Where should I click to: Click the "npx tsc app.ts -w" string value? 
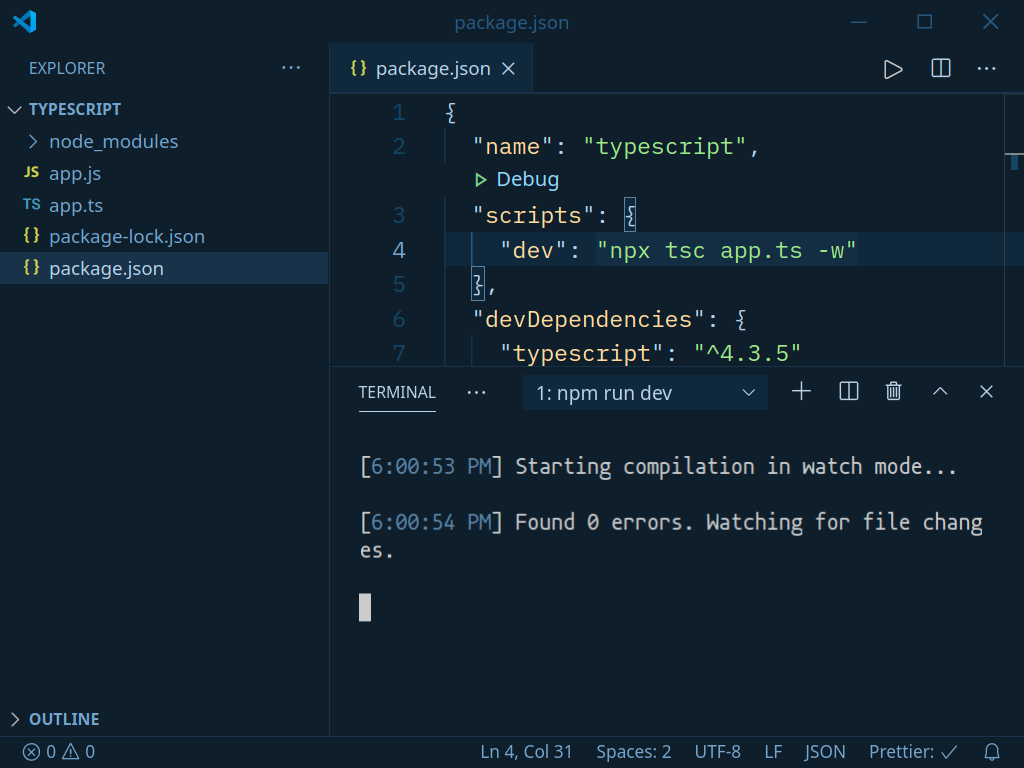pyautogui.click(x=726, y=250)
